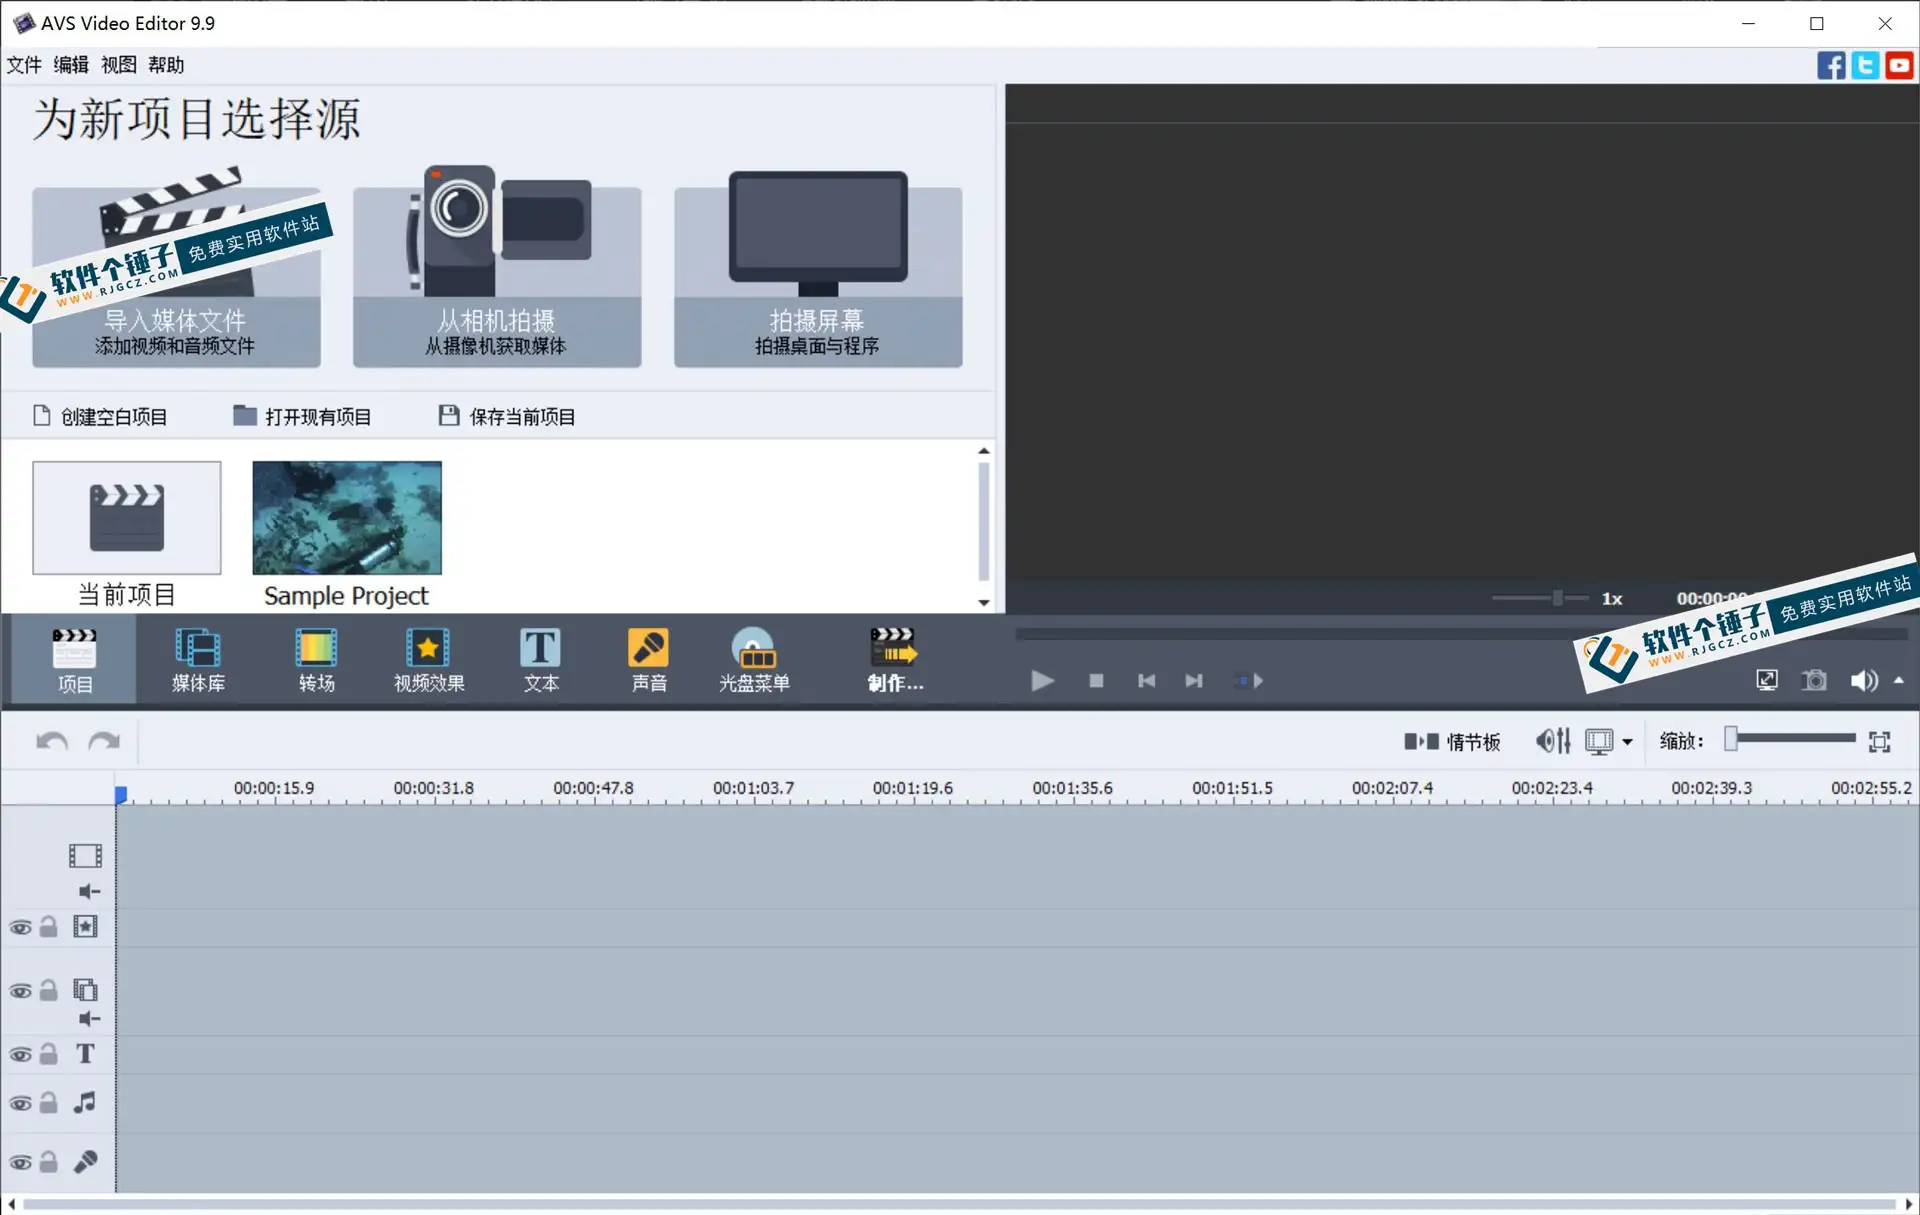Open the 声音 recording tool
The width and height of the screenshot is (1920, 1215).
(648, 660)
